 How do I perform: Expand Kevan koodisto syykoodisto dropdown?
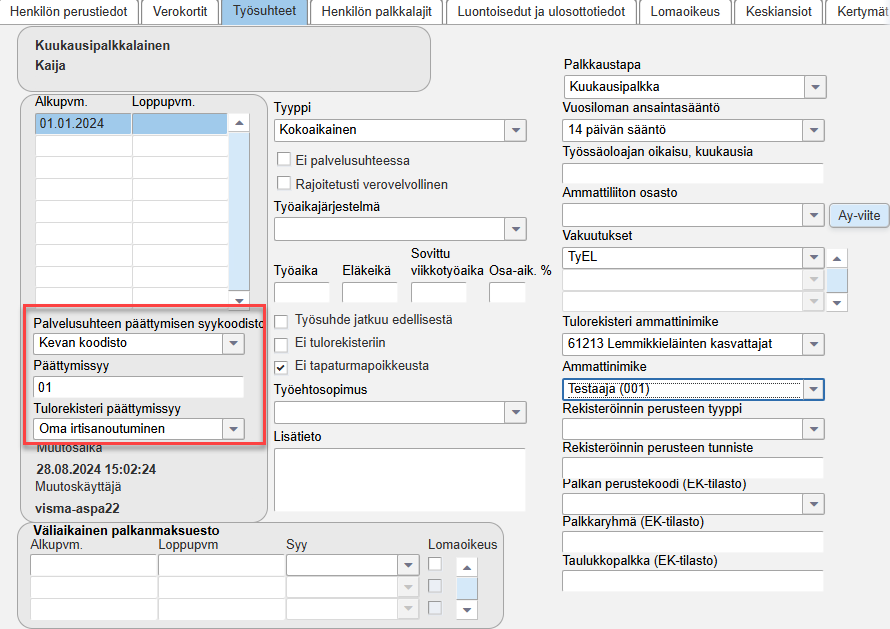tap(233, 343)
